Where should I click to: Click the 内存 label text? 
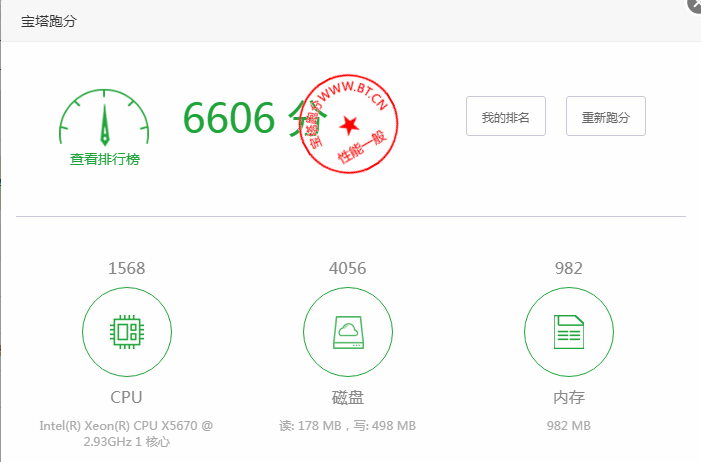coord(569,397)
